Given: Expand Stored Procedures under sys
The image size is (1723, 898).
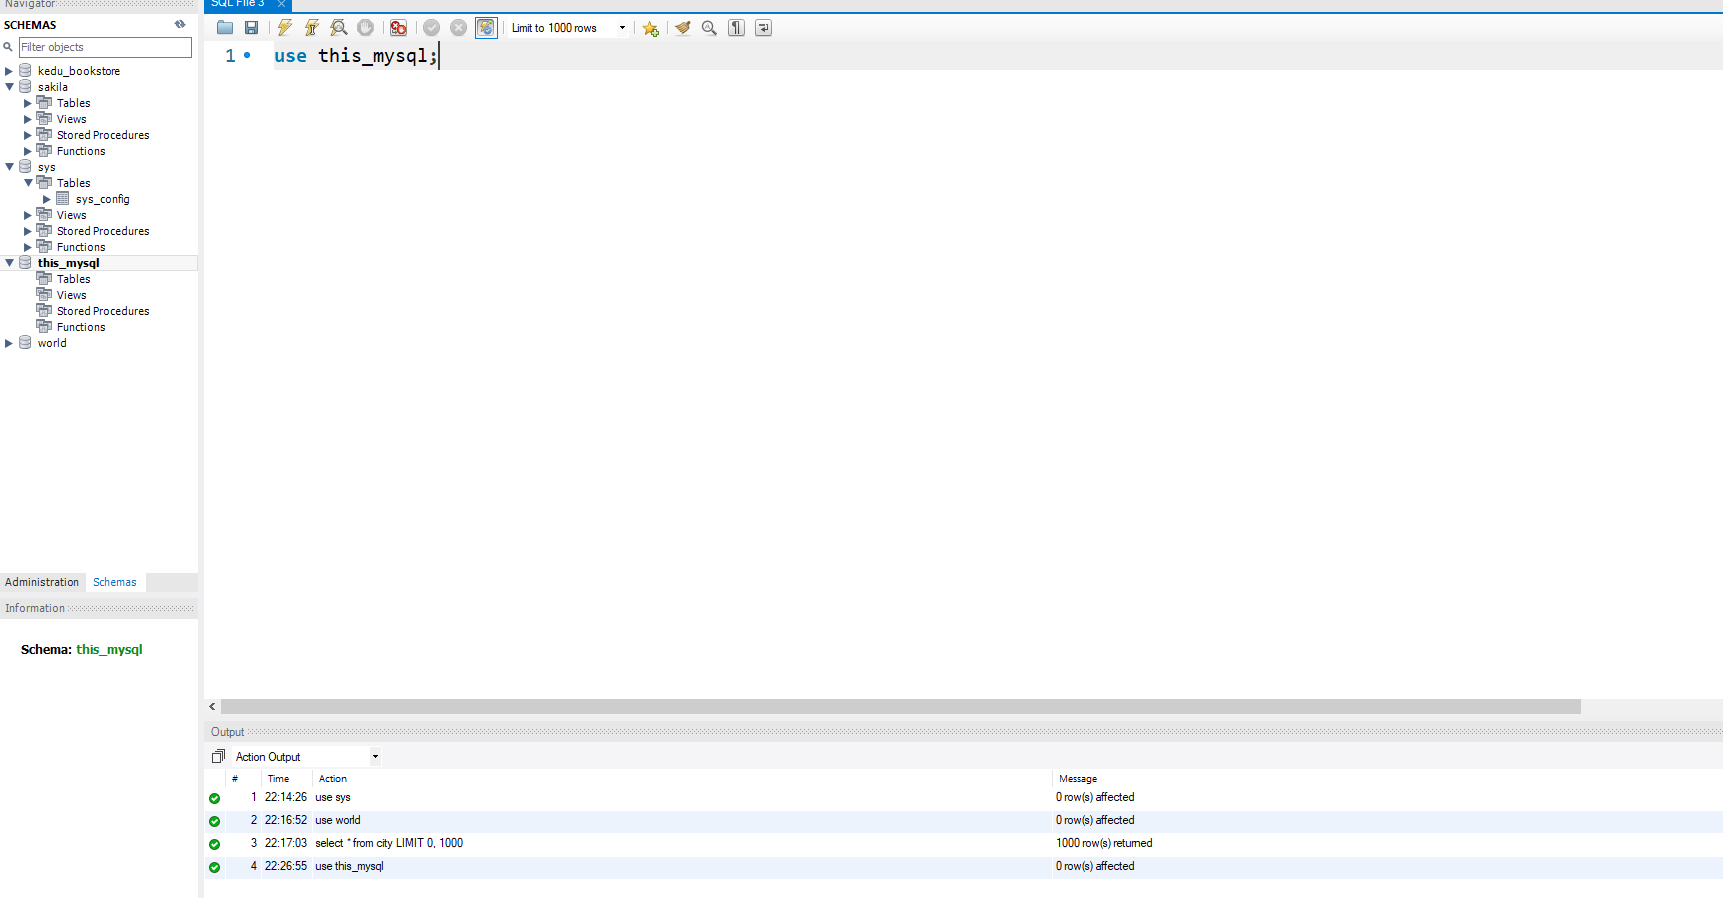Looking at the screenshot, I should 28,231.
